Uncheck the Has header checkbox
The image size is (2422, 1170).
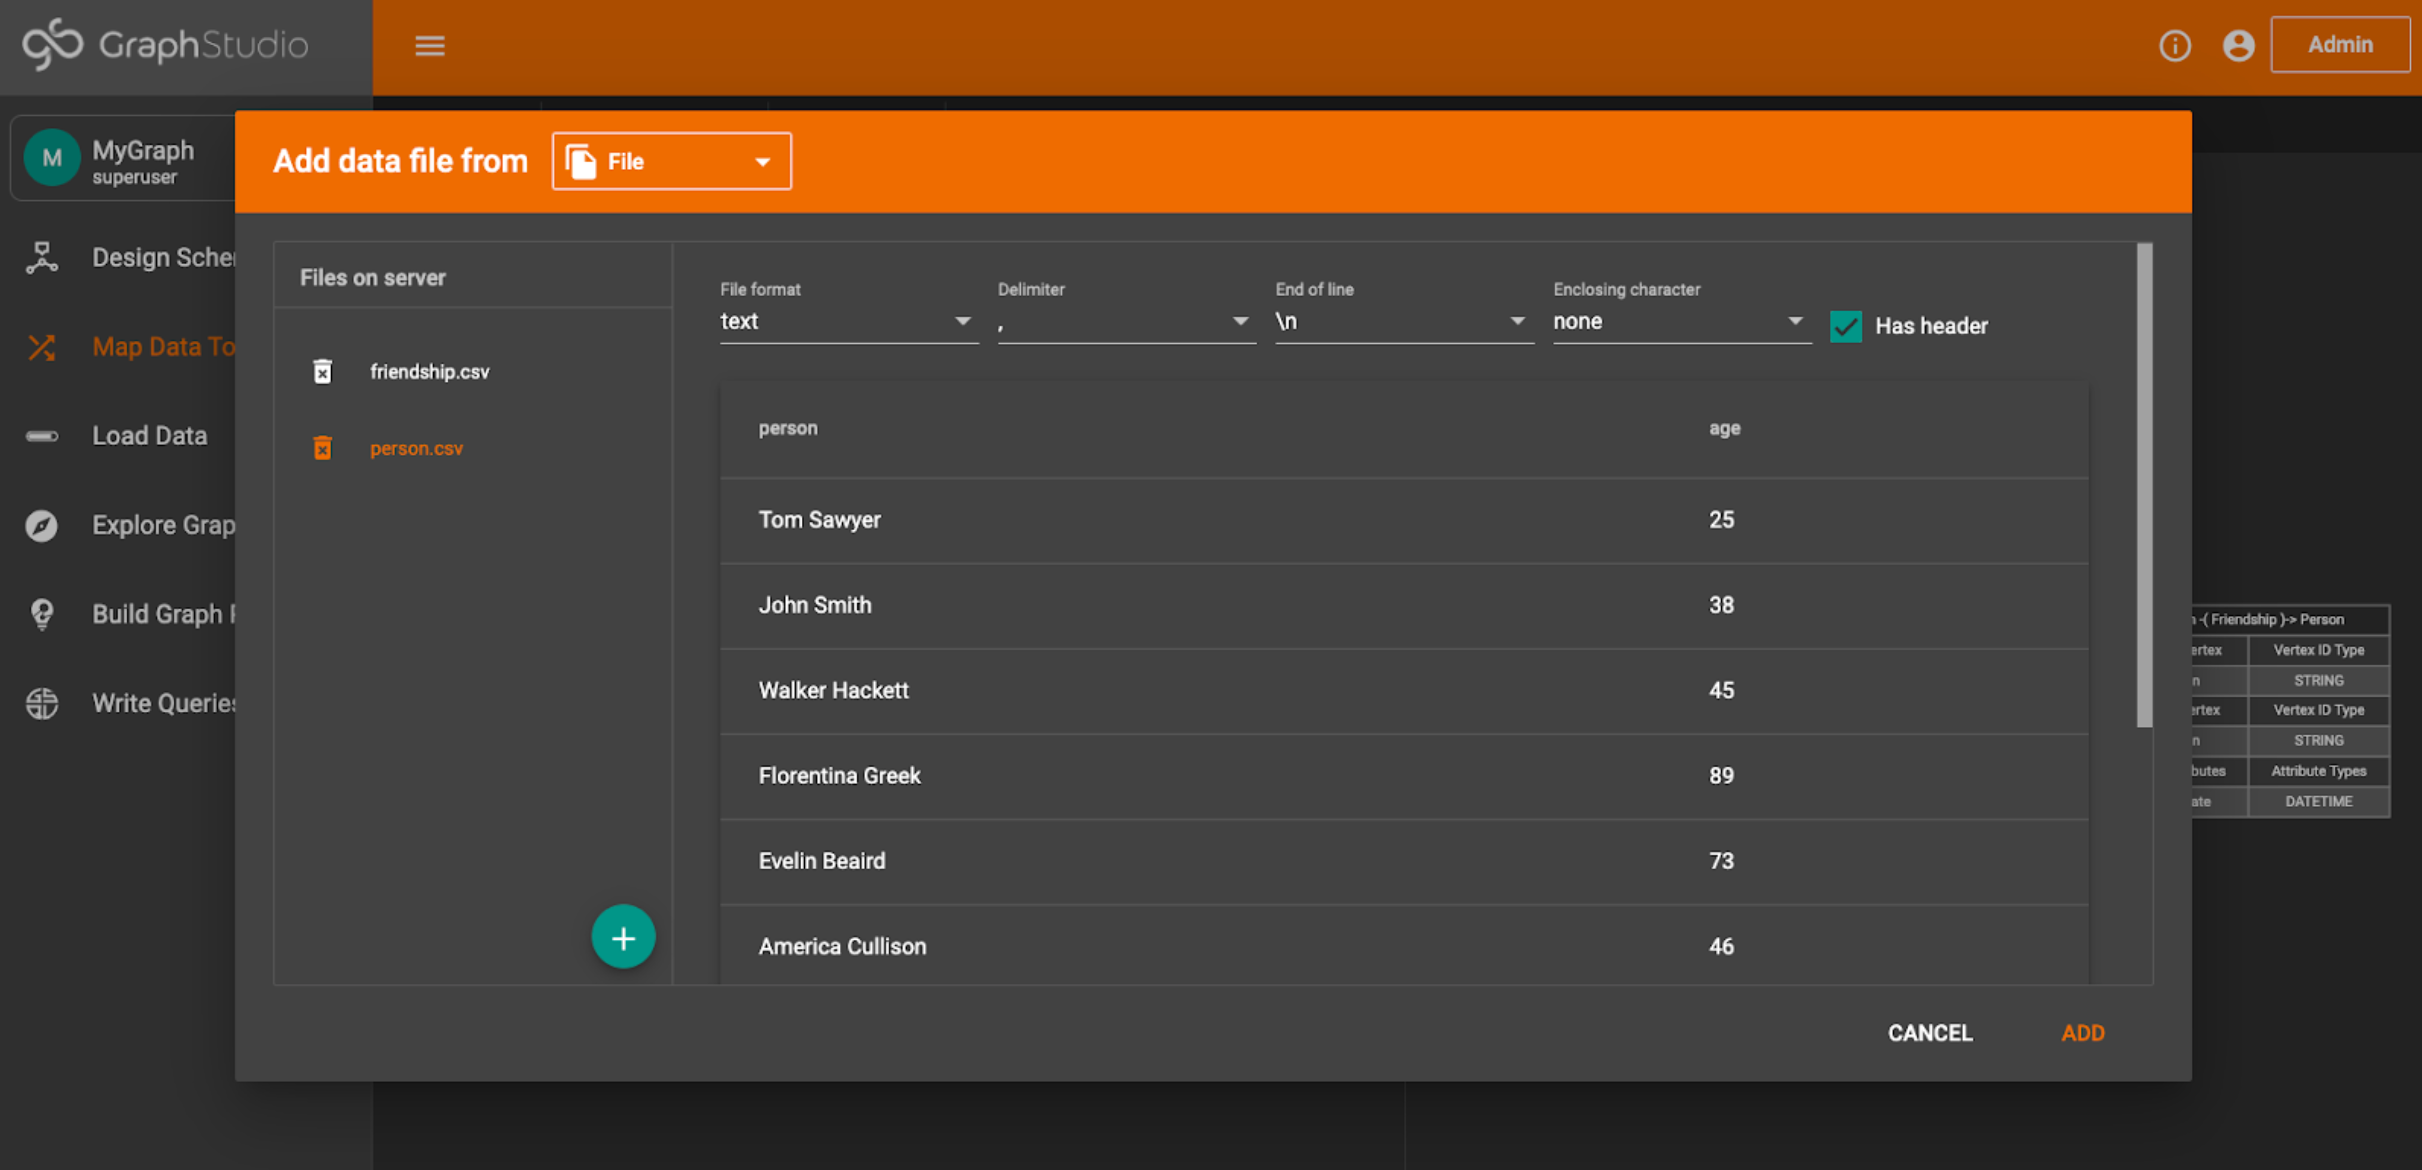point(1845,326)
